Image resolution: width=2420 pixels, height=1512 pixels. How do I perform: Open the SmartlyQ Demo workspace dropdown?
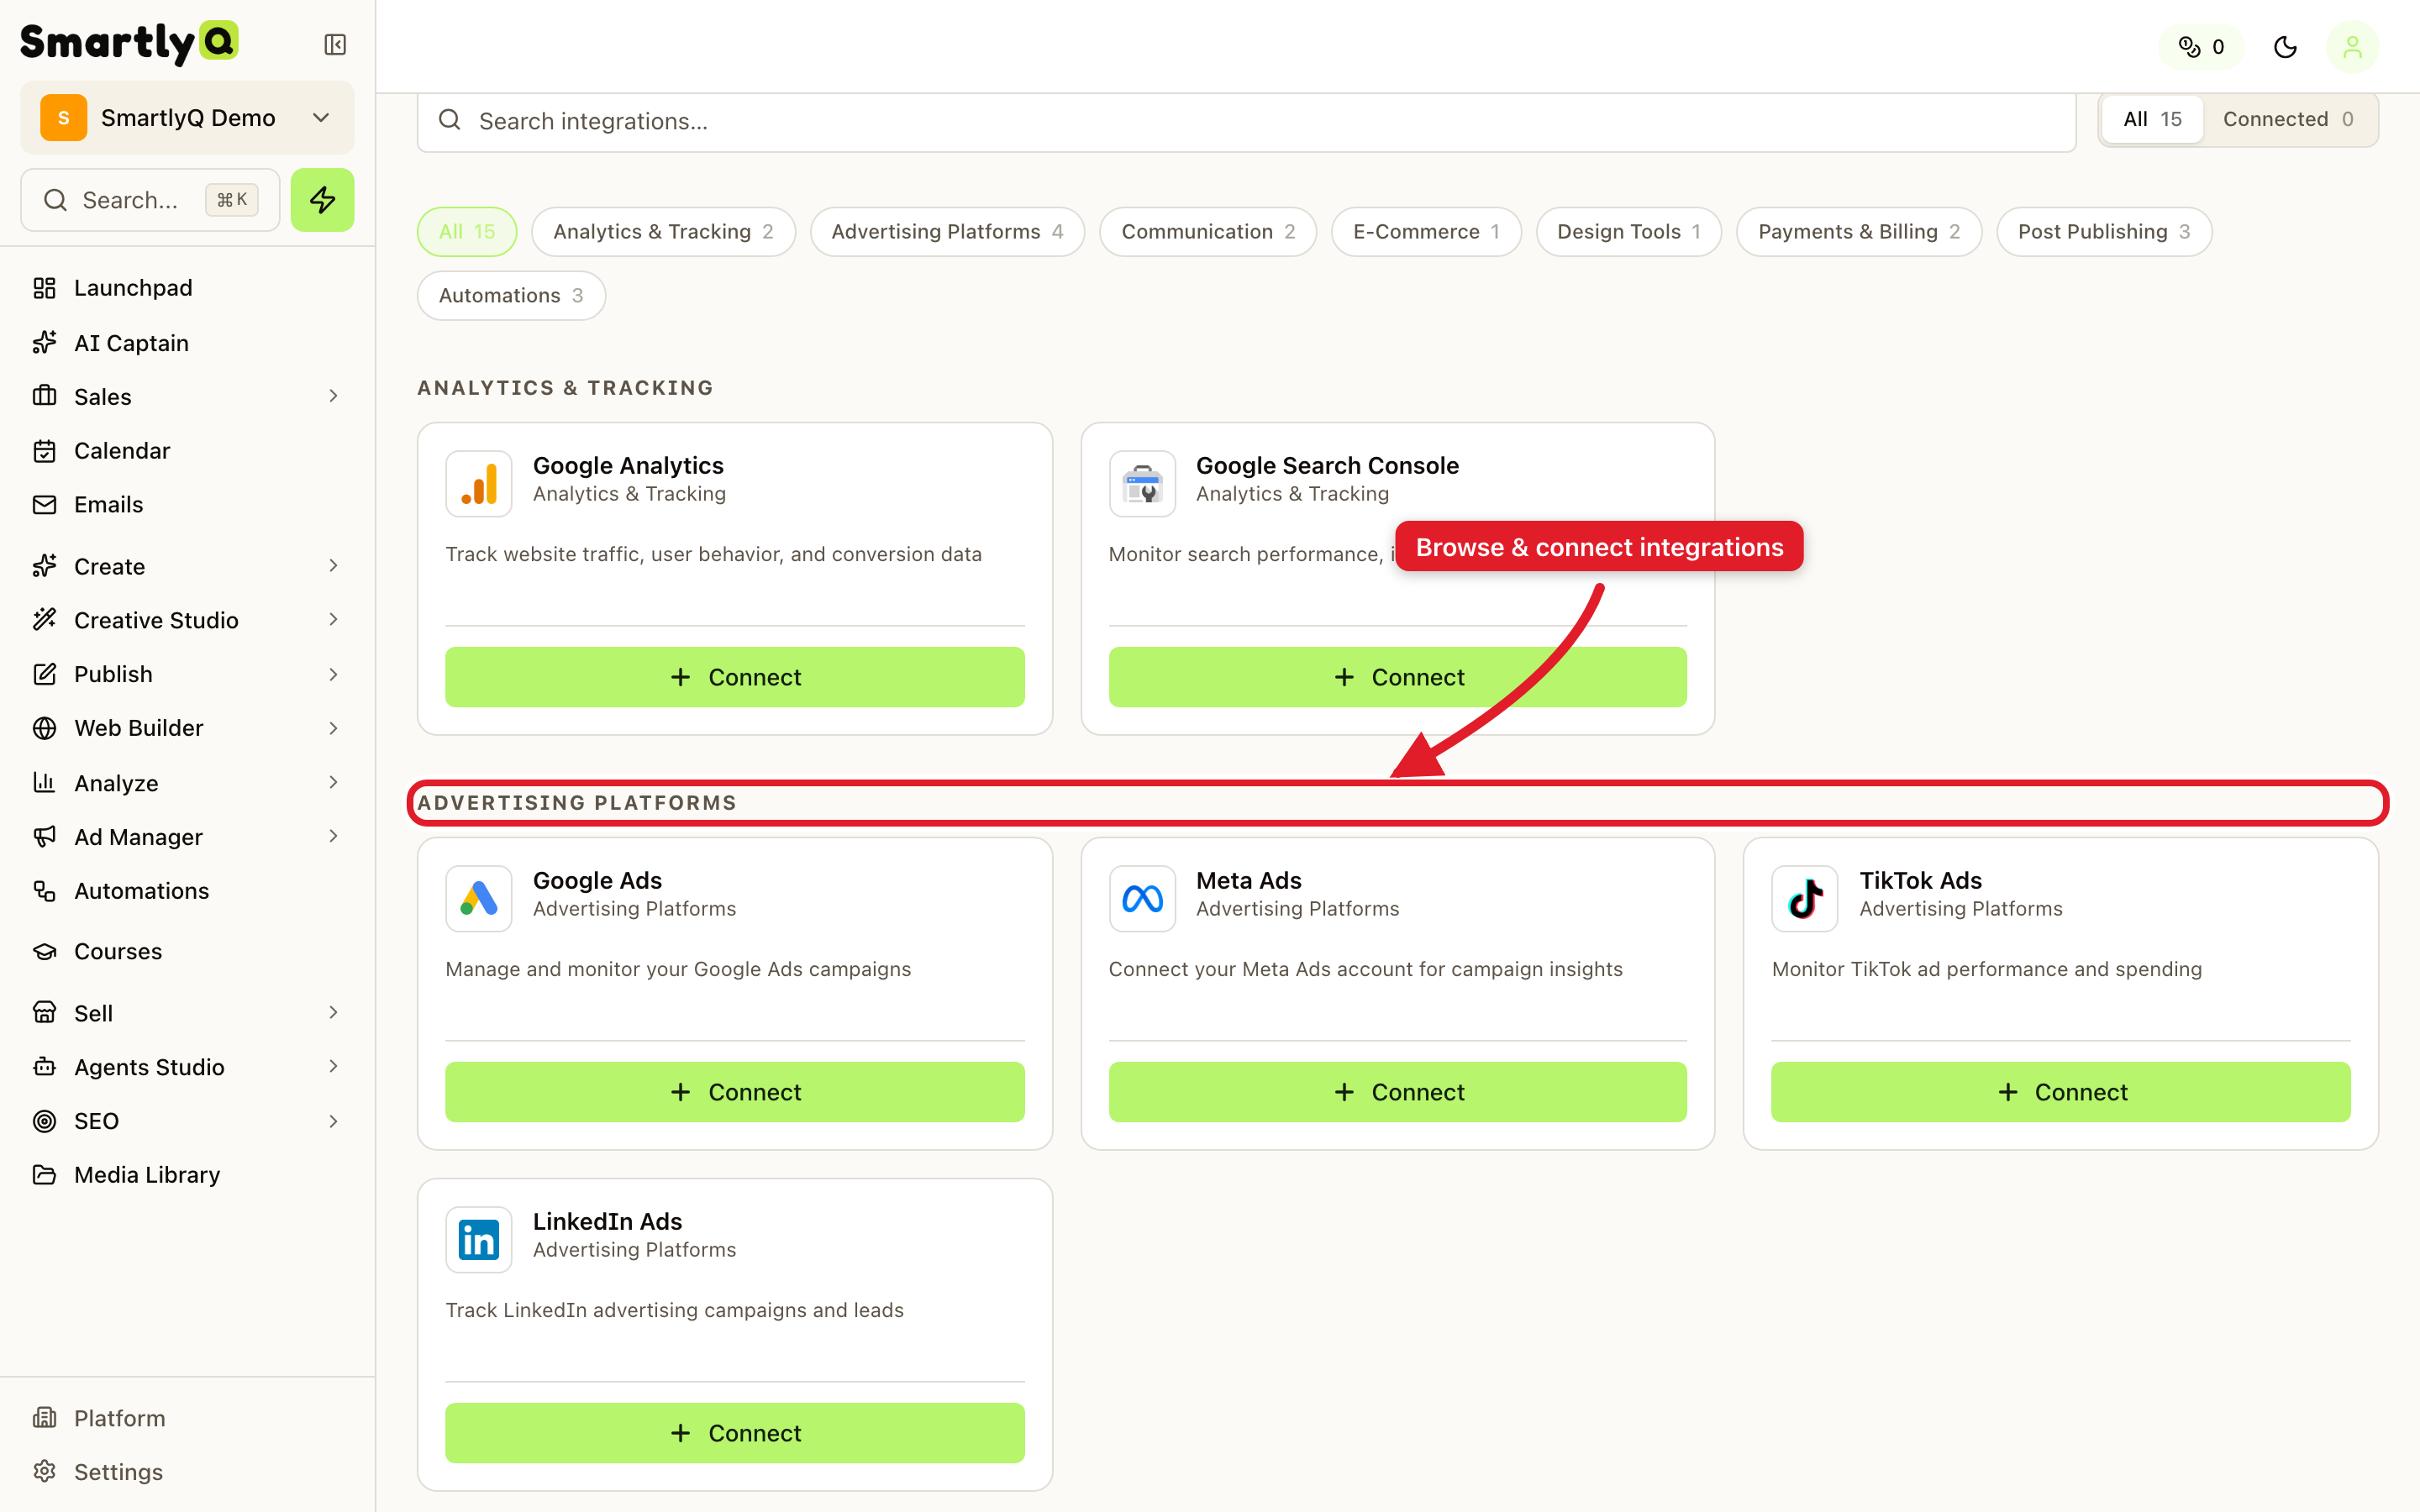coord(187,118)
